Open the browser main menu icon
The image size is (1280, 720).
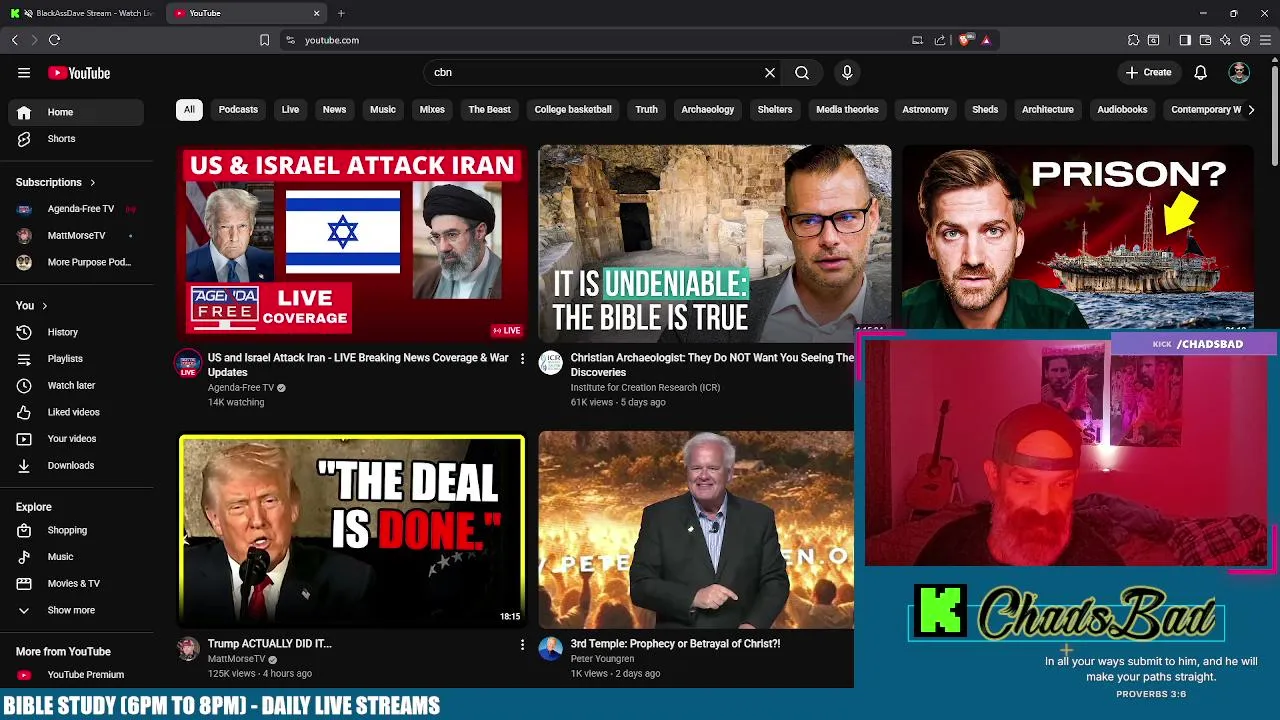[1265, 40]
